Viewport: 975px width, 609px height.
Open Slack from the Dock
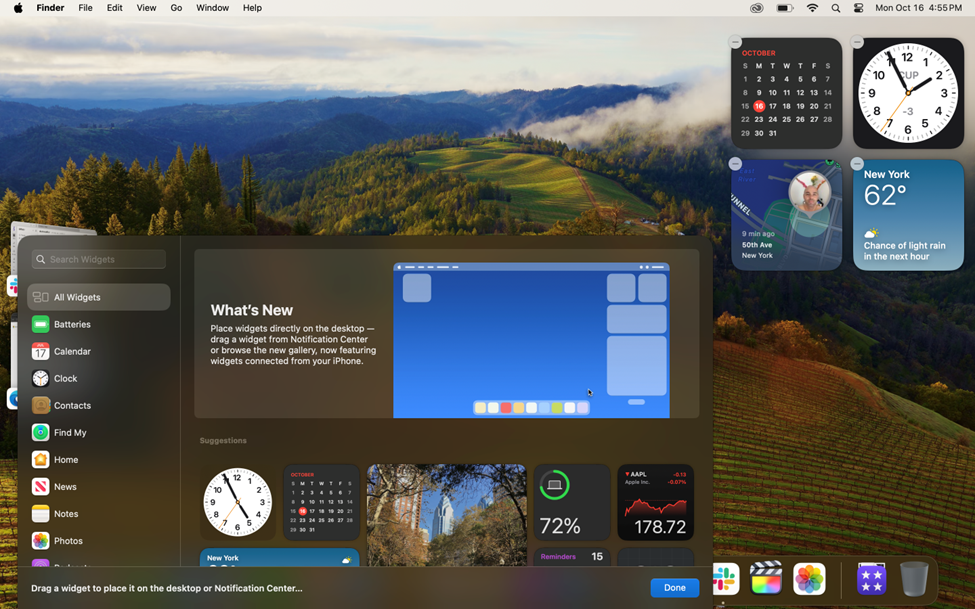(x=725, y=579)
